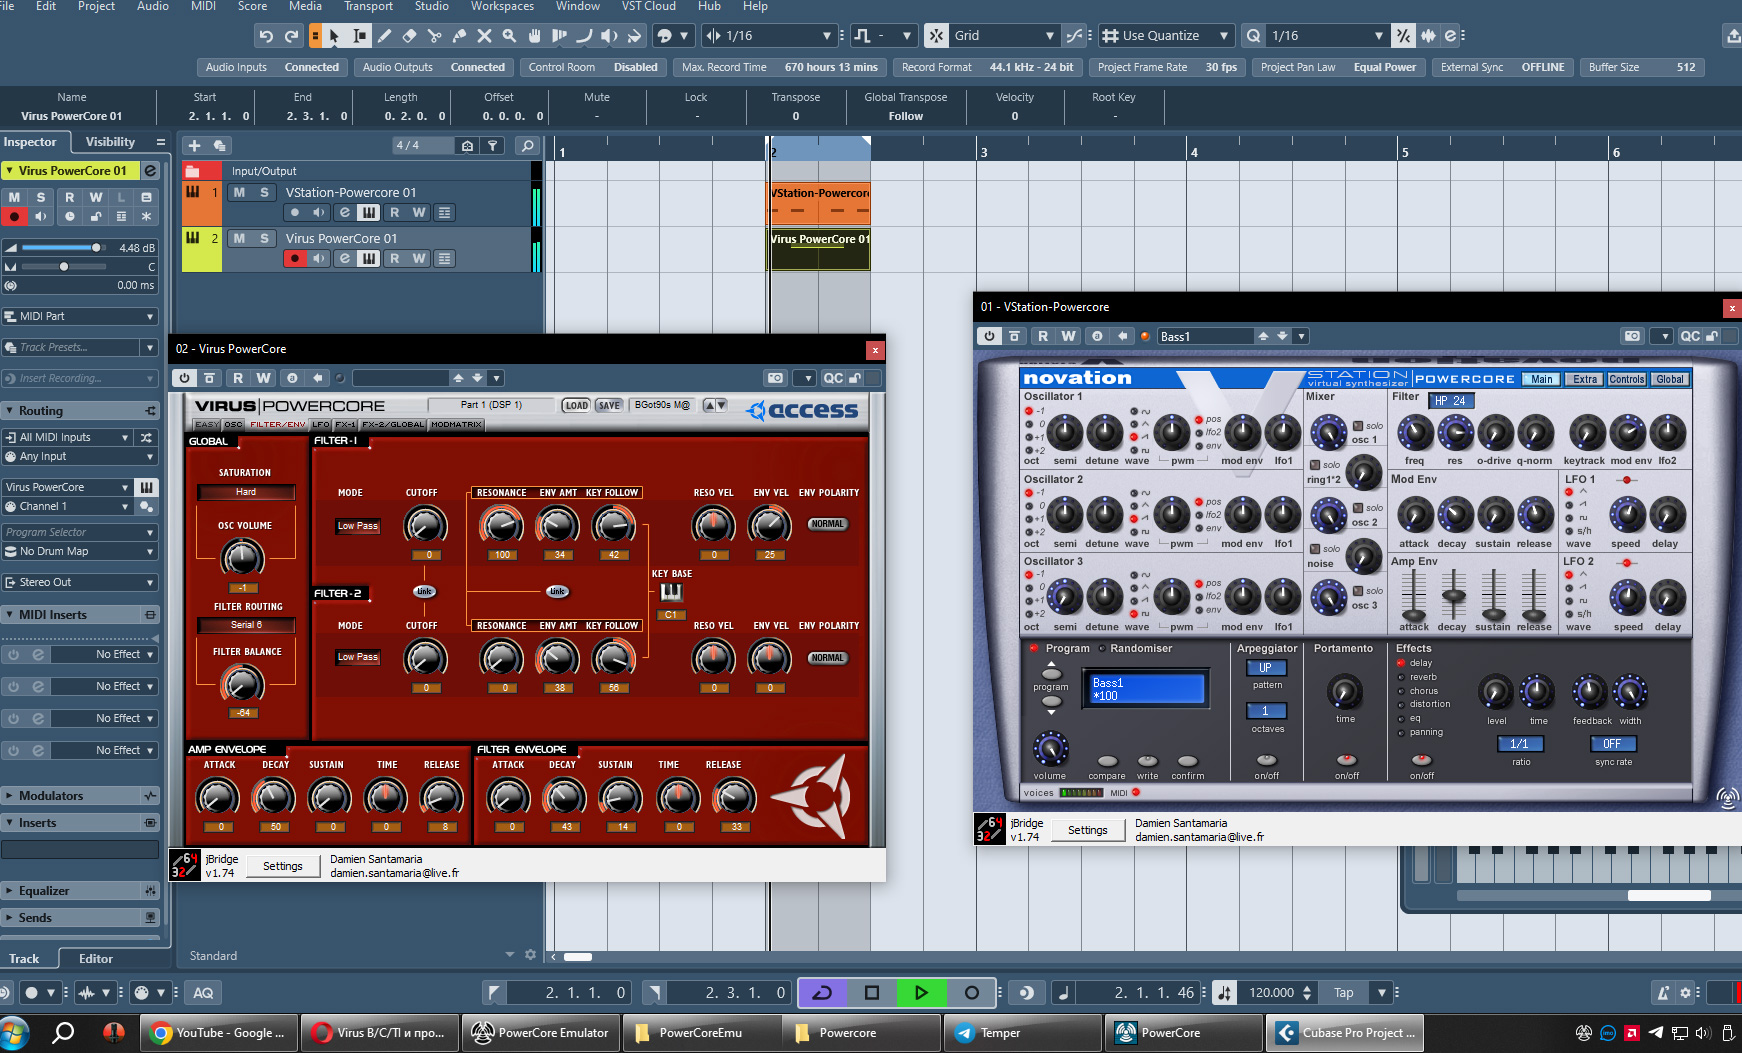The image size is (1742, 1053).
Task: Open the Stereo Out routing dropdown
Action: pyautogui.click(x=80, y=582)
